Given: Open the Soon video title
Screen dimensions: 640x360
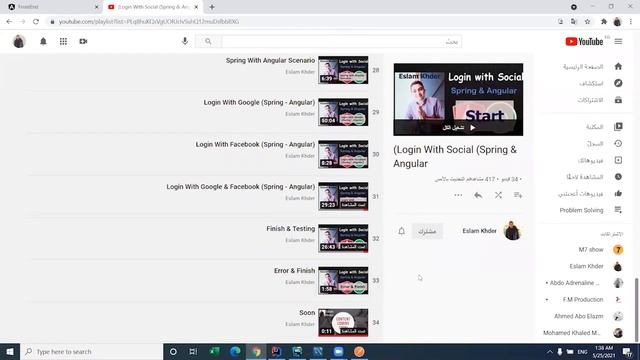Looking at the screenshot, I should [x=307, y=313].
